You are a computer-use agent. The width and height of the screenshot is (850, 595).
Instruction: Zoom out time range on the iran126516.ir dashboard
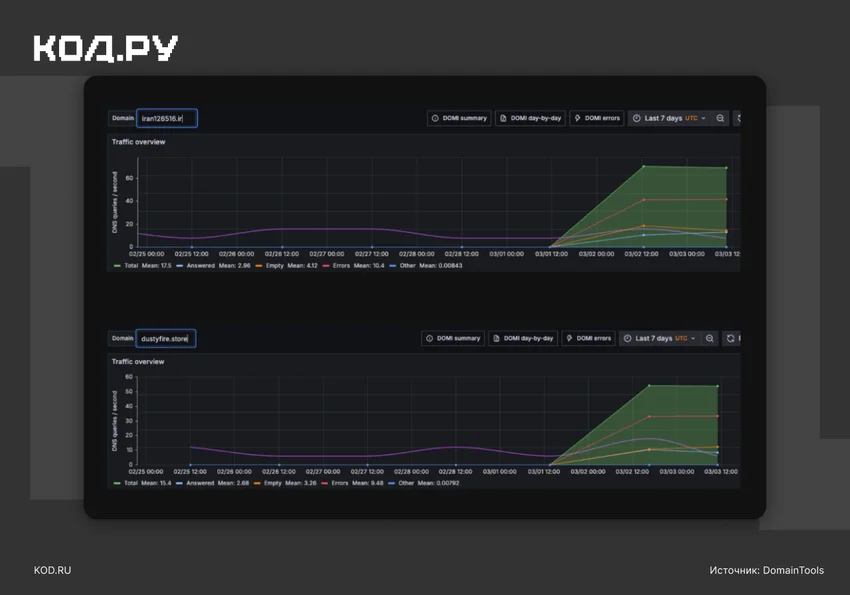[x=720, y=118]
